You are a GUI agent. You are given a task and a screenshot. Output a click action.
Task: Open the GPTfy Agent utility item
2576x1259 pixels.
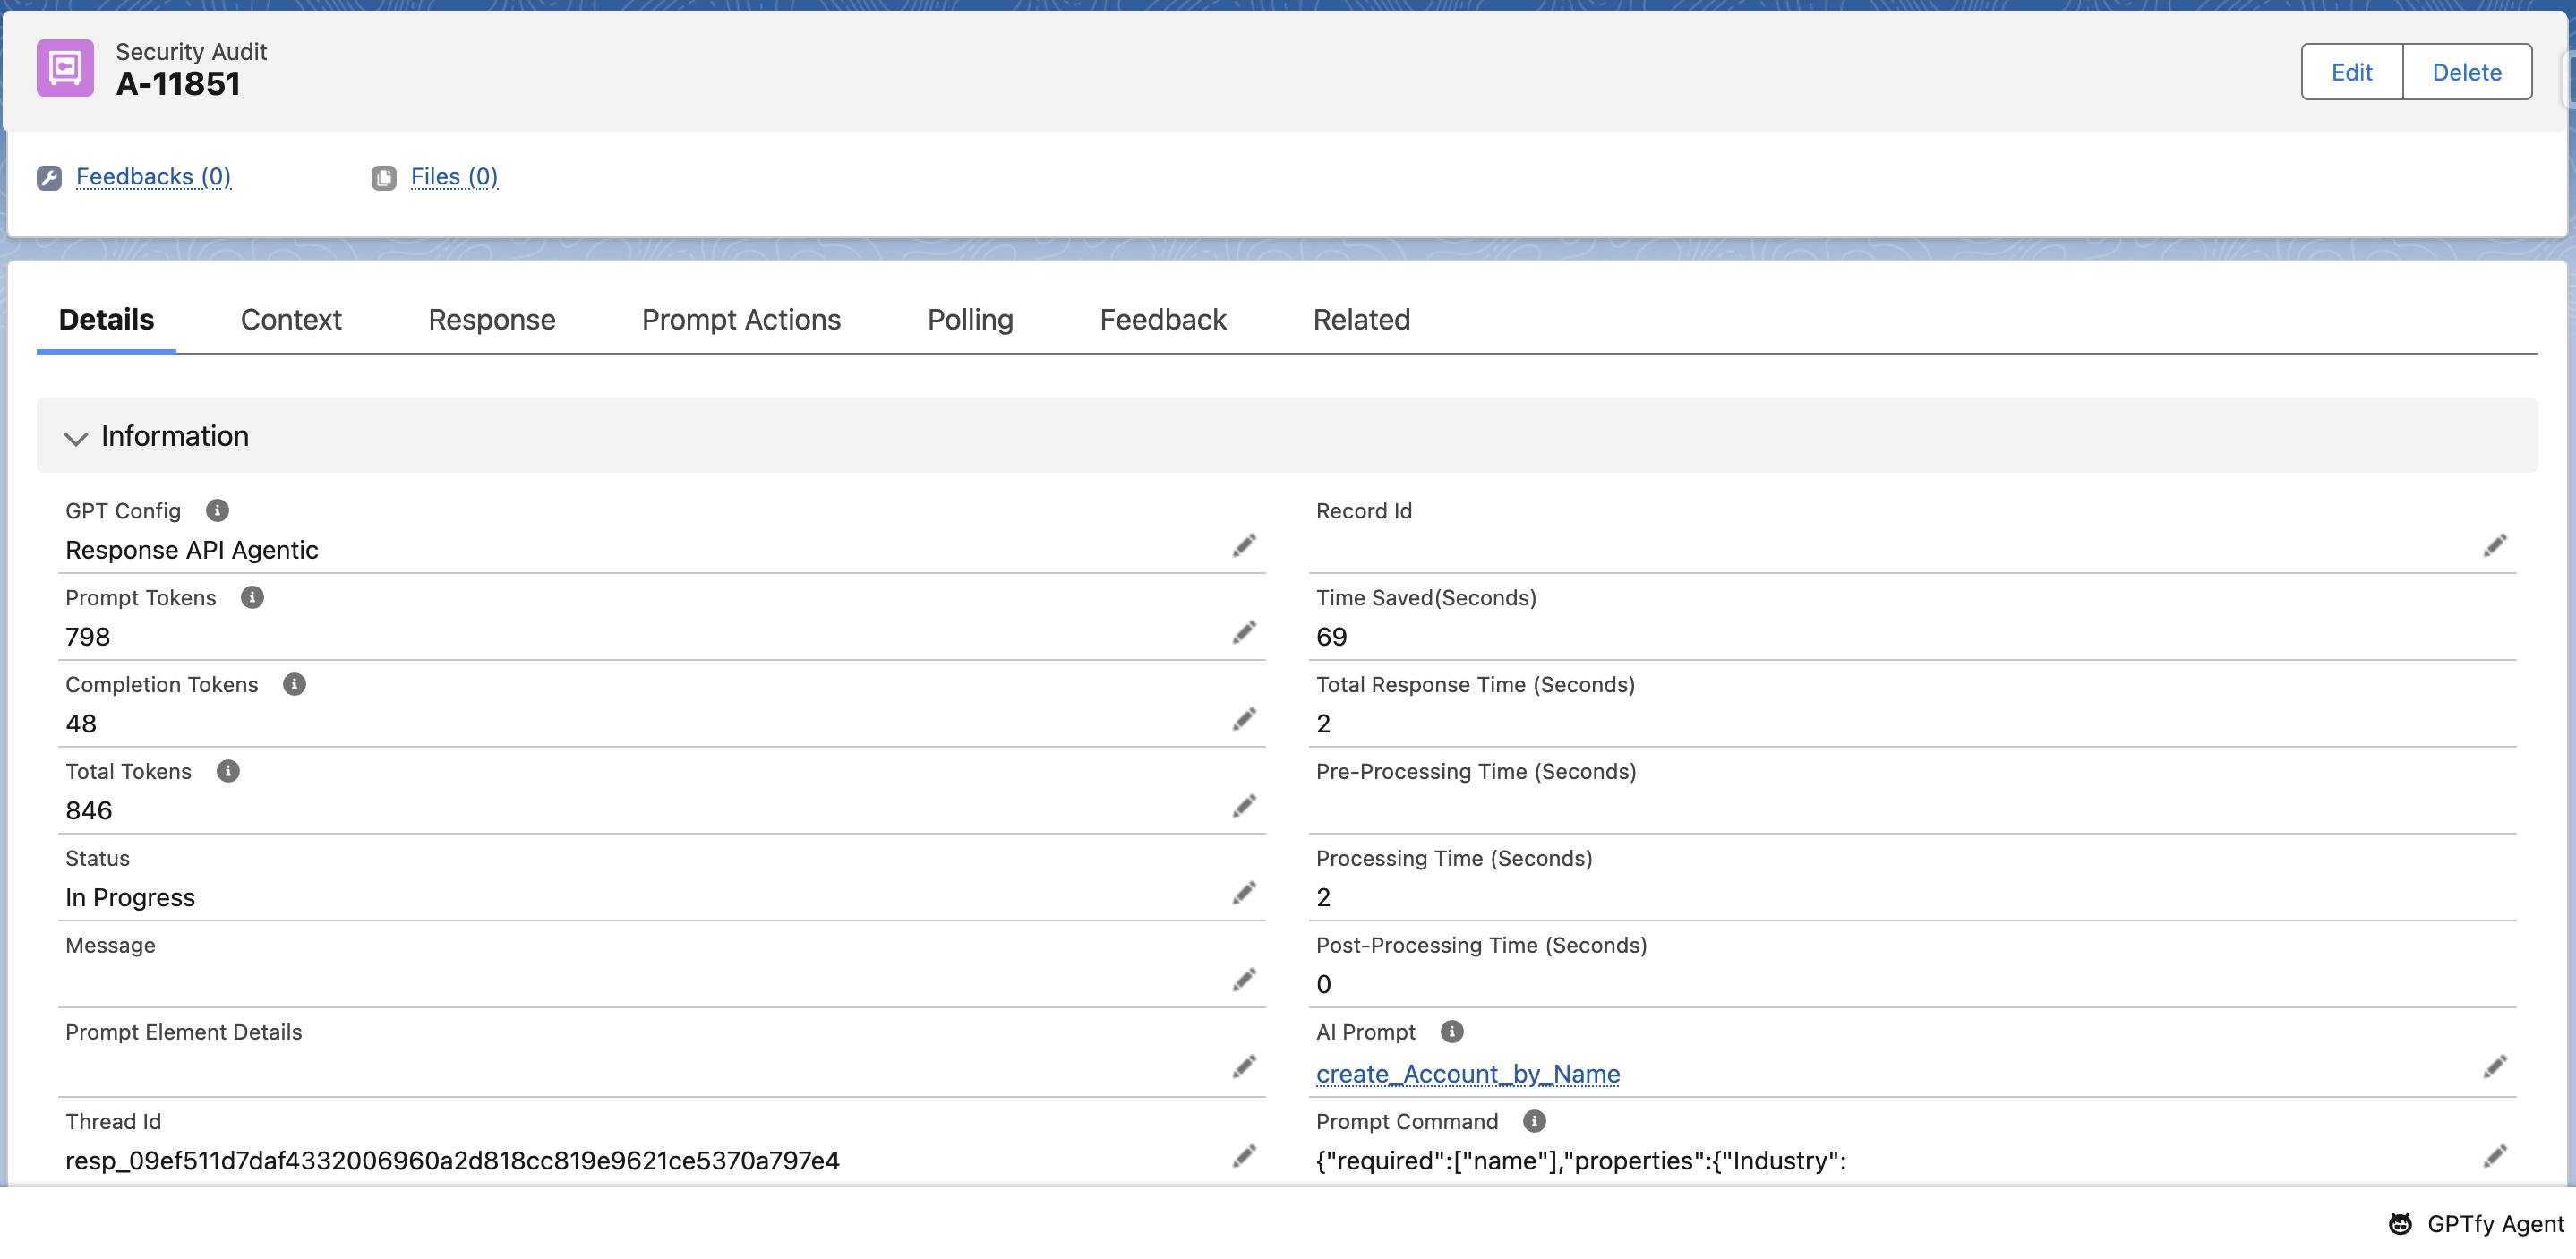[2476, 1224]
